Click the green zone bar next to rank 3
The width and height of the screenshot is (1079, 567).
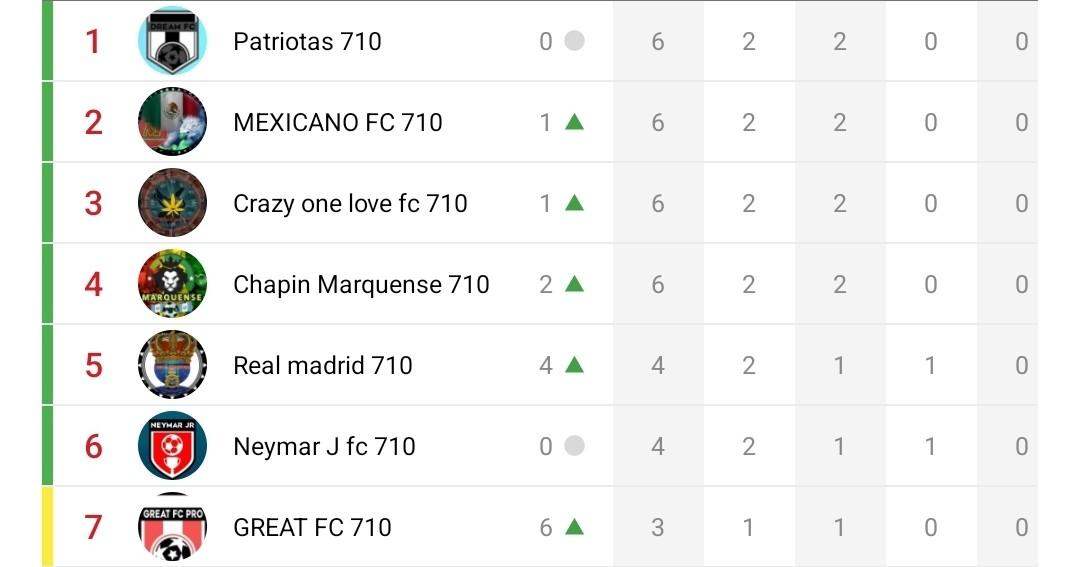coord(47,203)
